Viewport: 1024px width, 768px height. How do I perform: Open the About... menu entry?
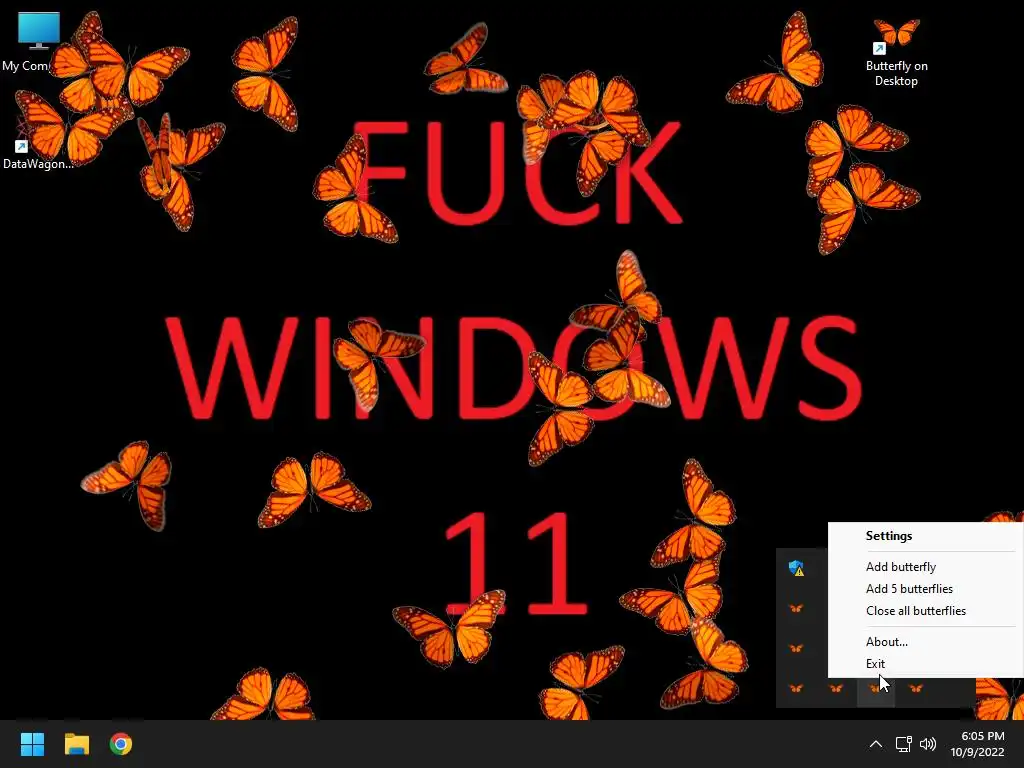[x=886, y=642]
